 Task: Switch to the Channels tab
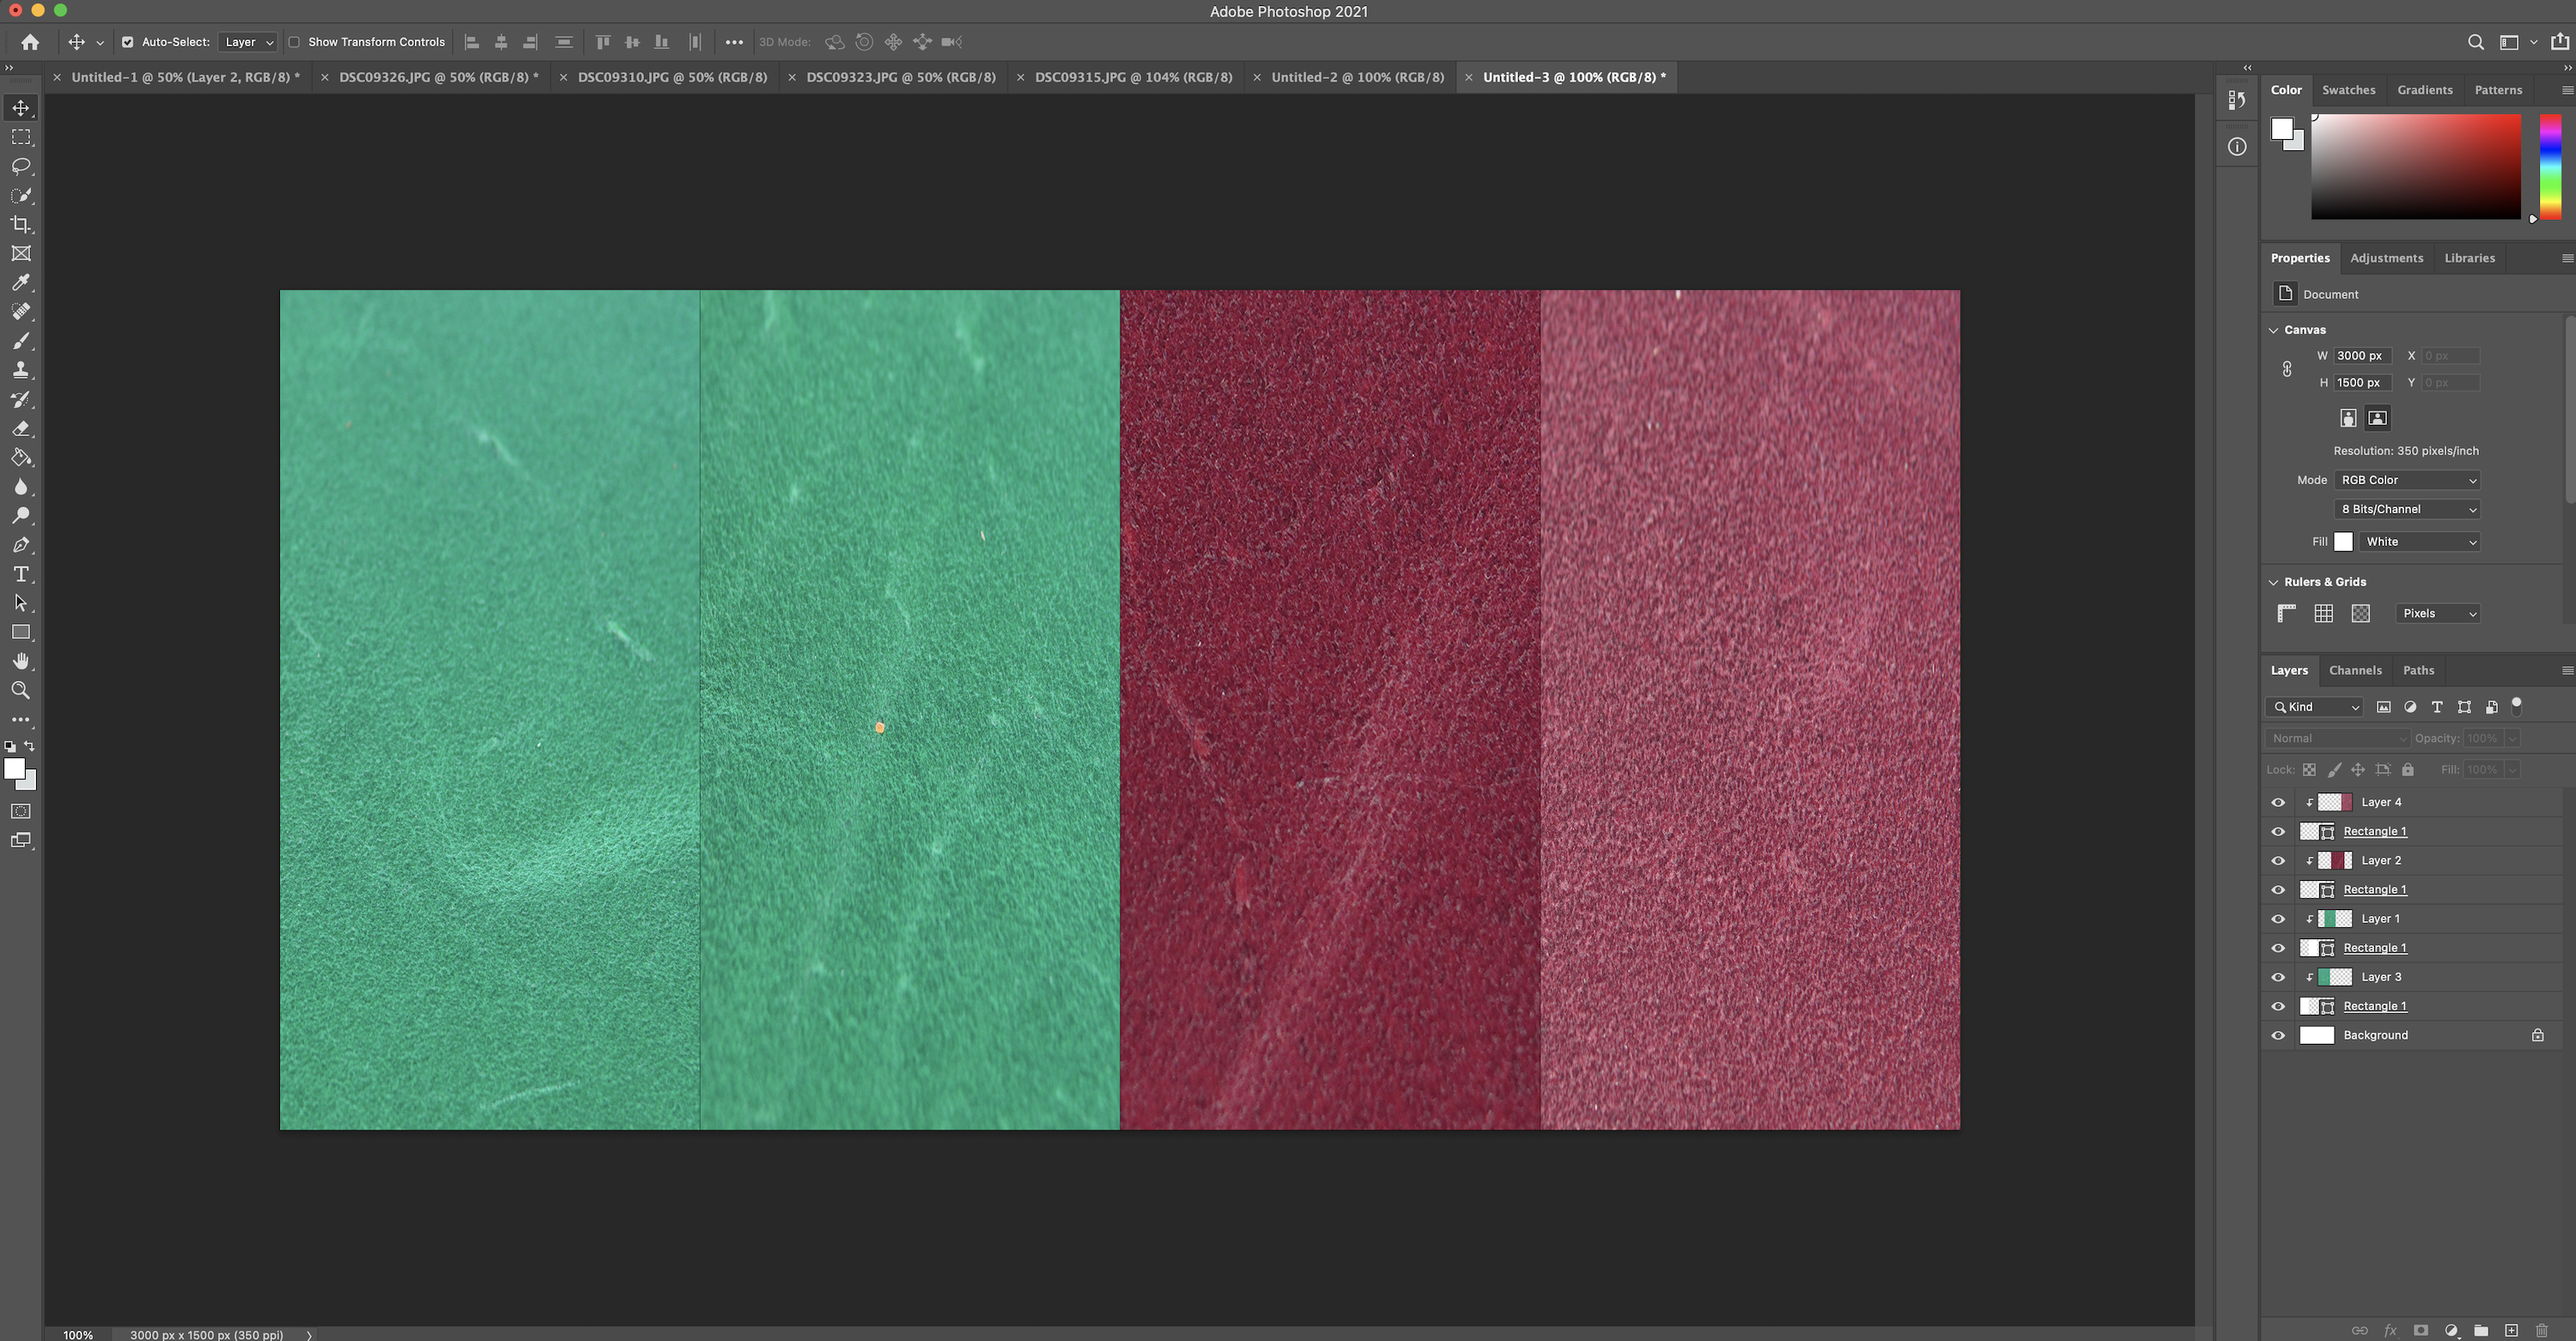coord(2354,670)
